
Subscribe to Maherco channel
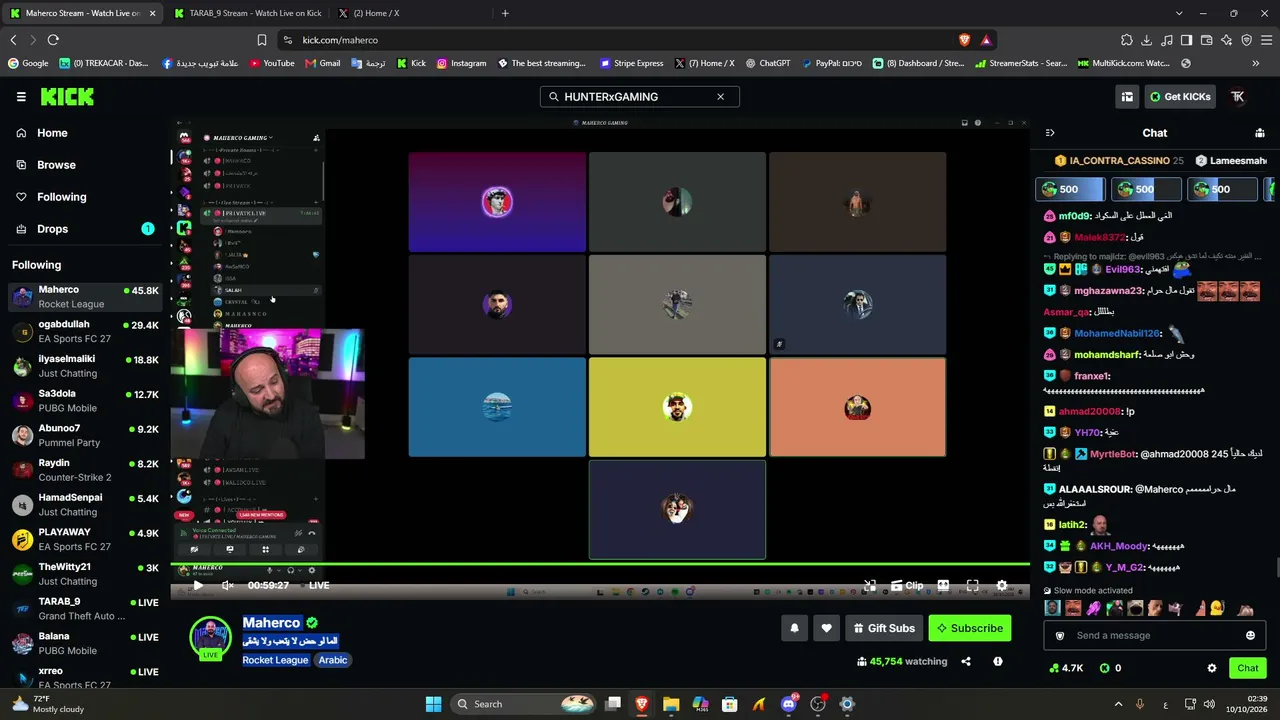point(969,628)
